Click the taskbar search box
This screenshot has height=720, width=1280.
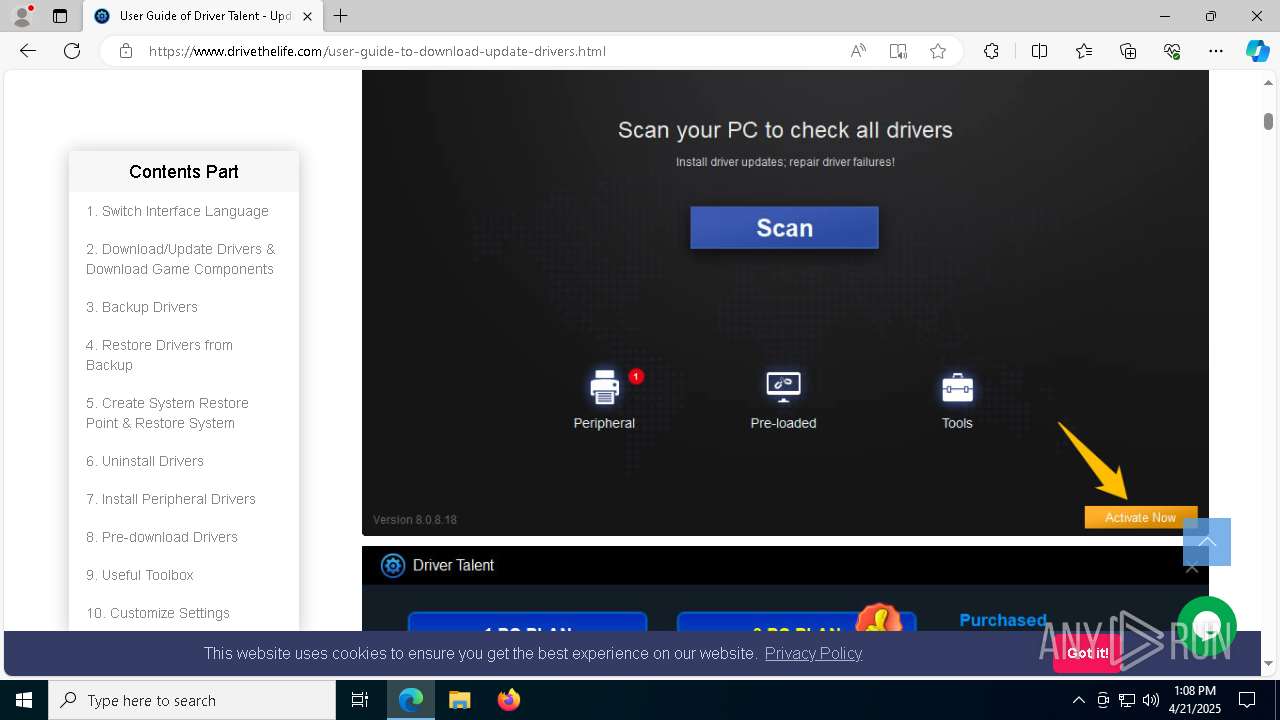(x=192, y=700)
